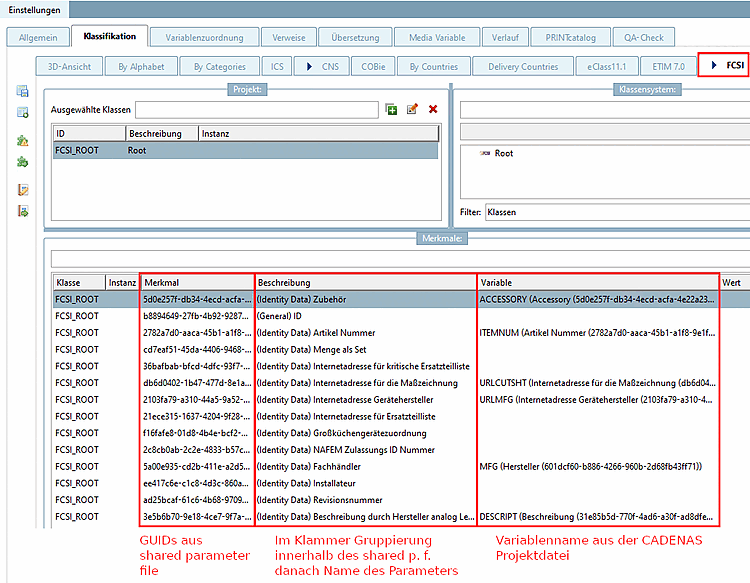Image resolution: width=750 pixels, height=583 pixels.
Task: Click the bottom icon in left sidebar
Action: click(x=22, y=211)
